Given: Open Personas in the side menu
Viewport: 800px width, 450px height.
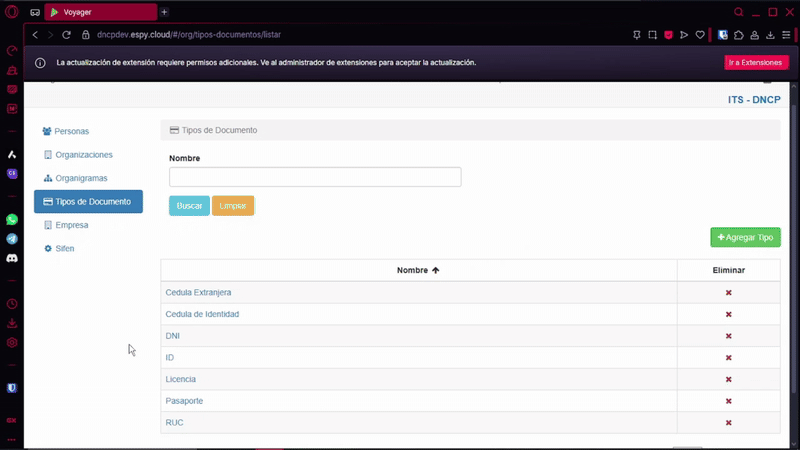Looking at the screenshot, I should pyautogui.click(x=66, y=131).
